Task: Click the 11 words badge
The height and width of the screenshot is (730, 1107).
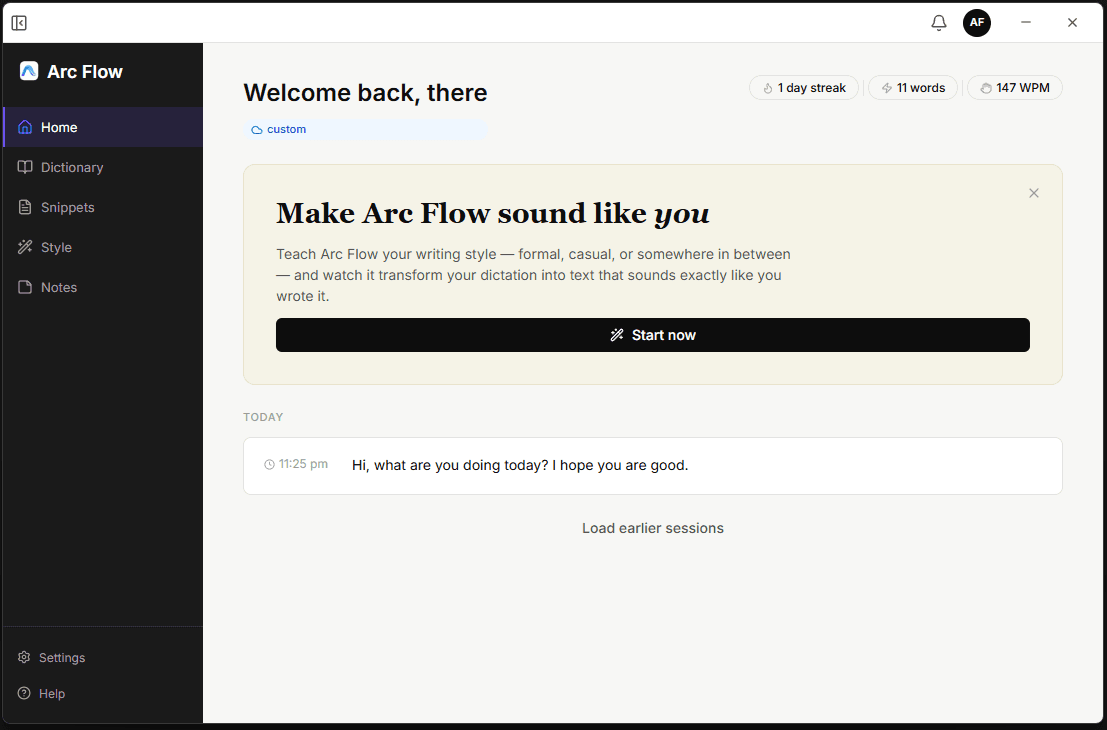Action: tap(913, 88)
